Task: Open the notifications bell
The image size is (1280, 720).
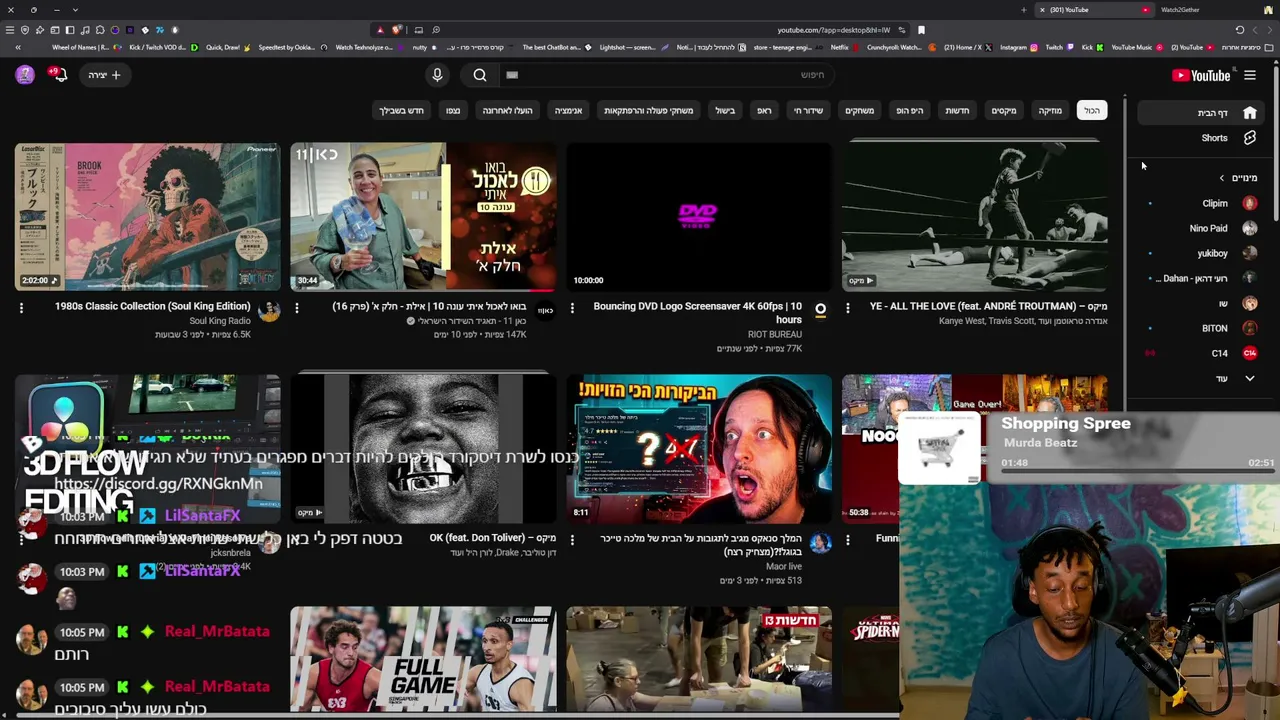Action: (x=59, y=75)
